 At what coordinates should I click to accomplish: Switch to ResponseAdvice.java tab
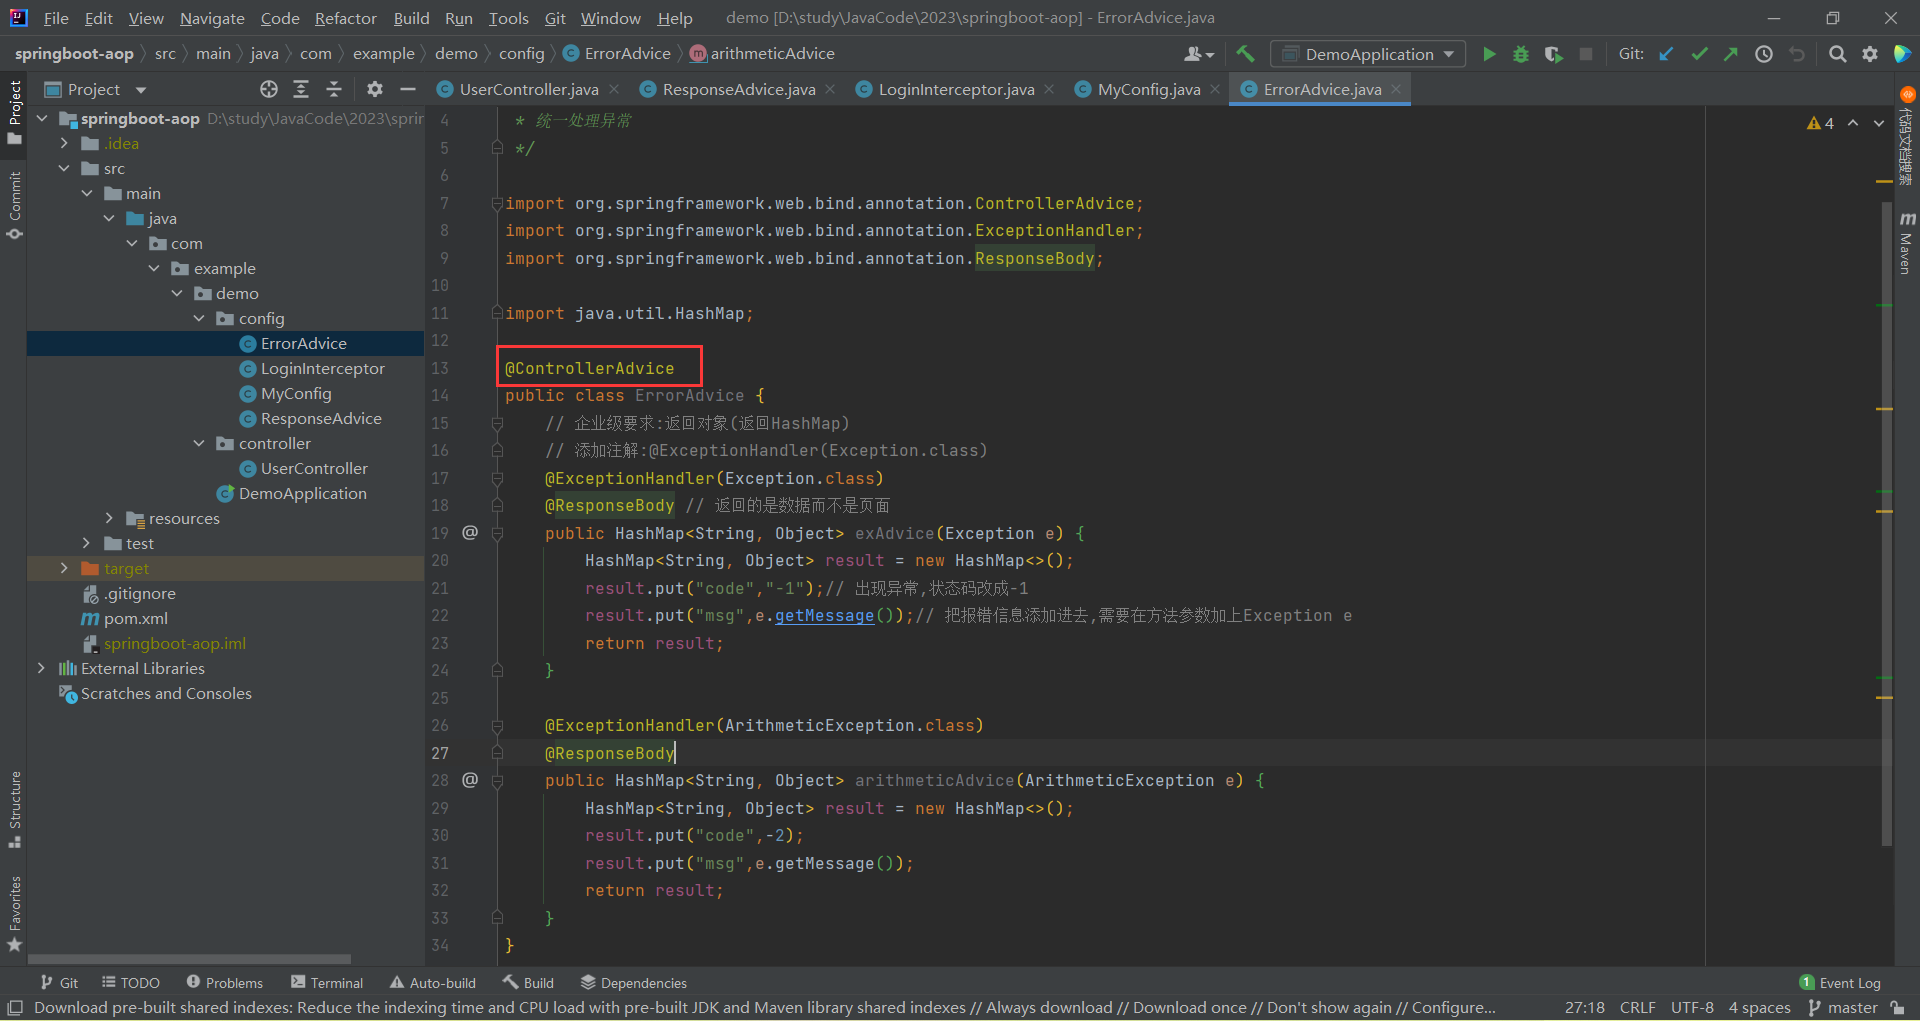(738, 89)
